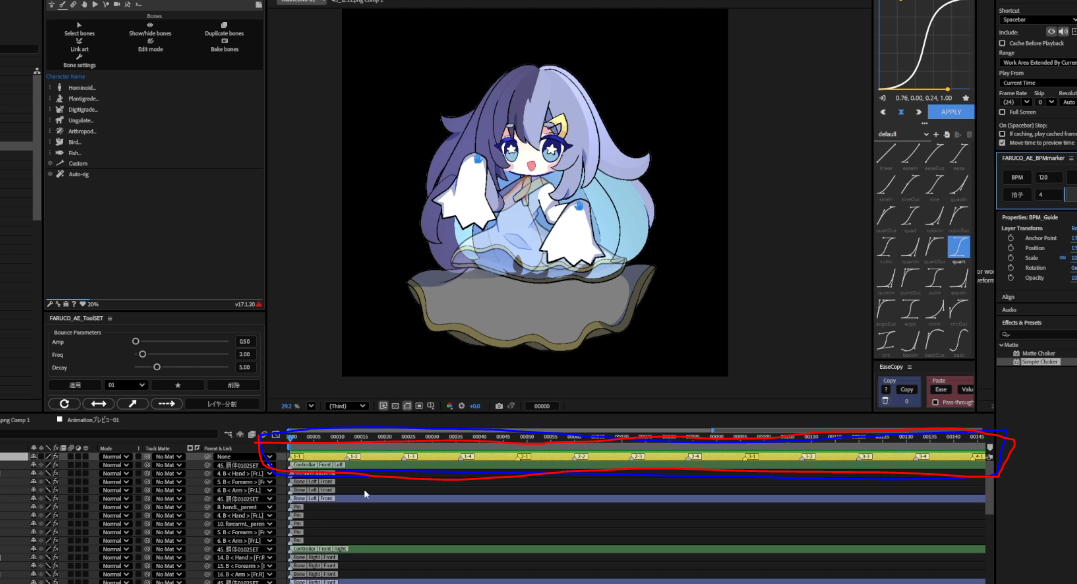Select the Arthropod rig preset
The height and width of the screenshot is (584, 1077).
76,131
